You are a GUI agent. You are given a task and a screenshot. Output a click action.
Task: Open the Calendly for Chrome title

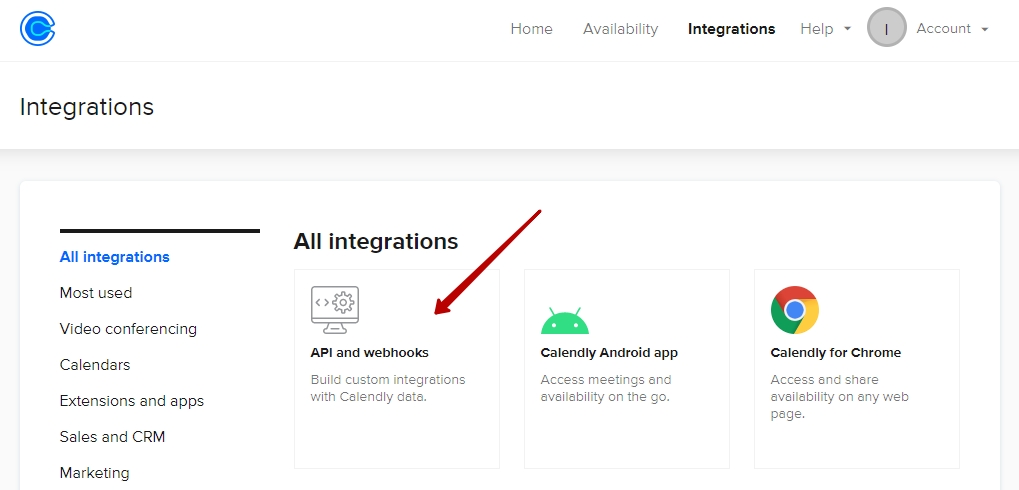click(836, 353)
